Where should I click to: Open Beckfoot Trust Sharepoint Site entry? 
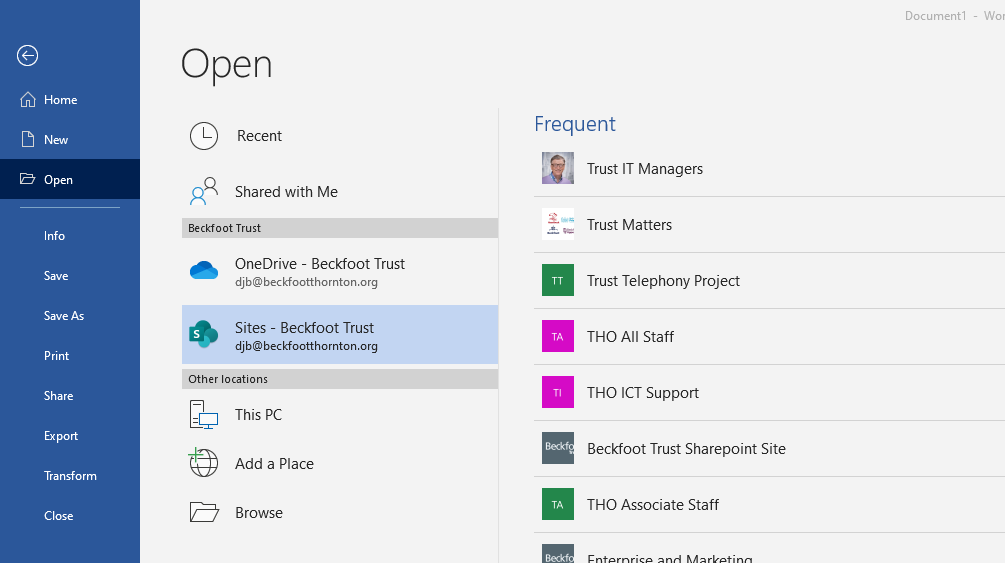(769, 448)
